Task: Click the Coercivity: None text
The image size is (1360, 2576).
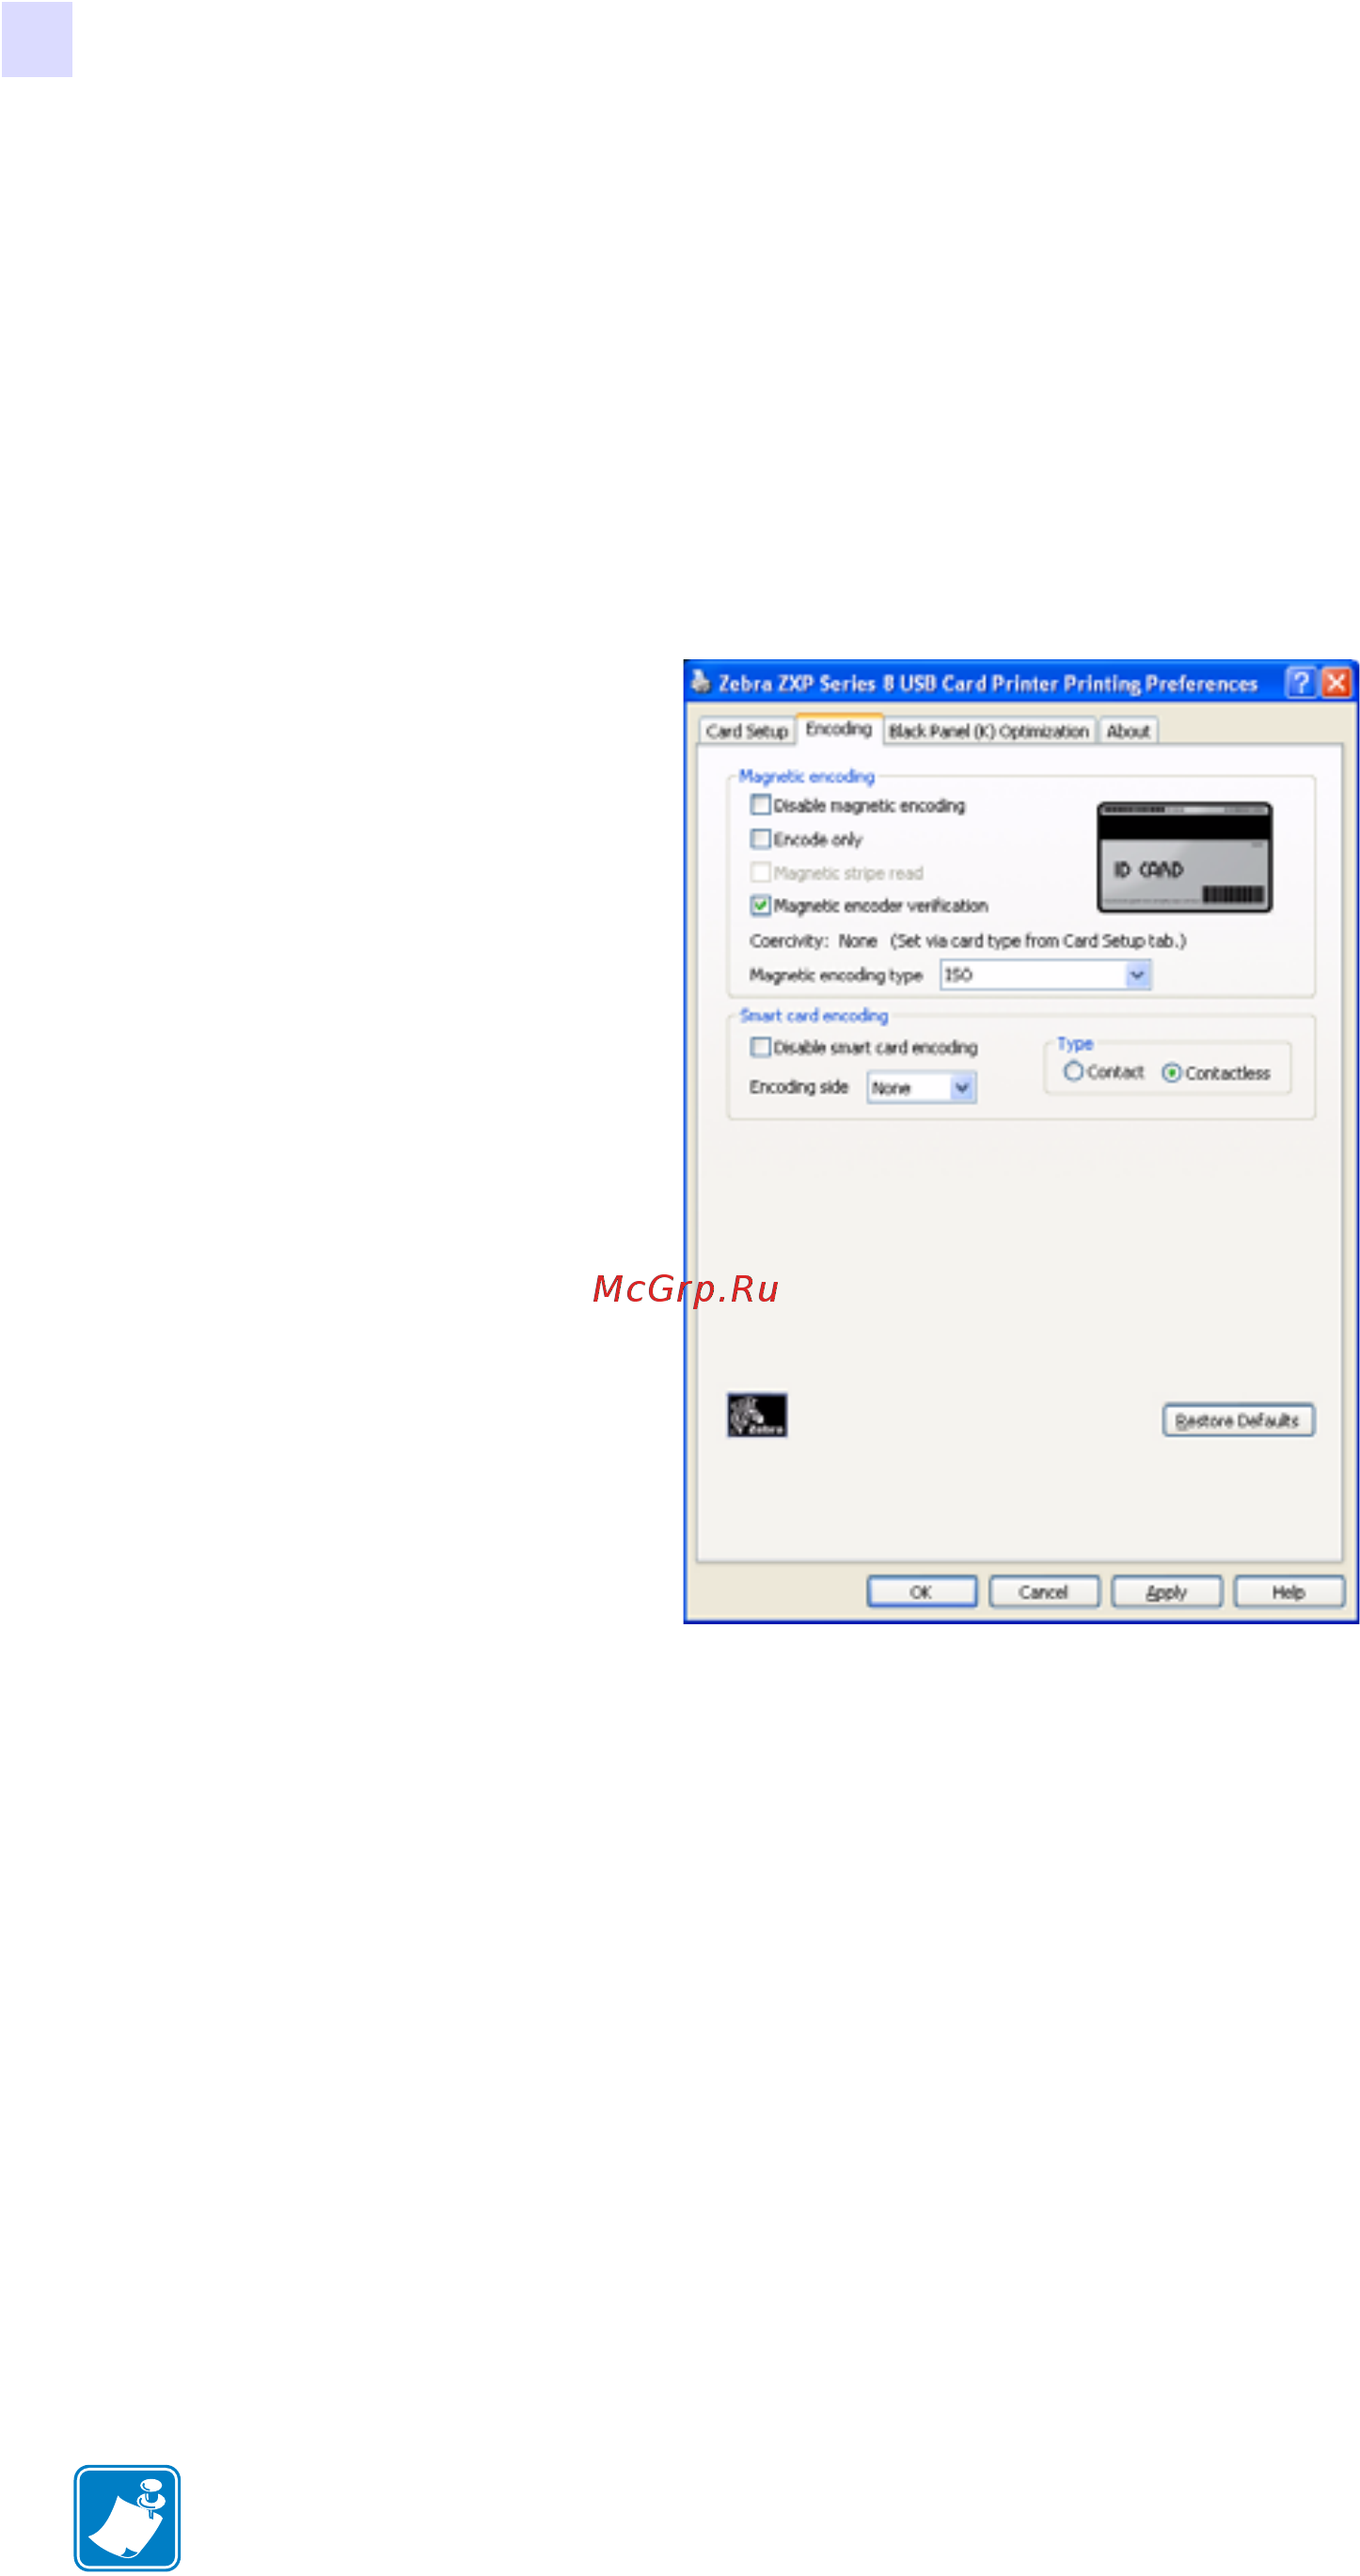Action: (813, 941)
